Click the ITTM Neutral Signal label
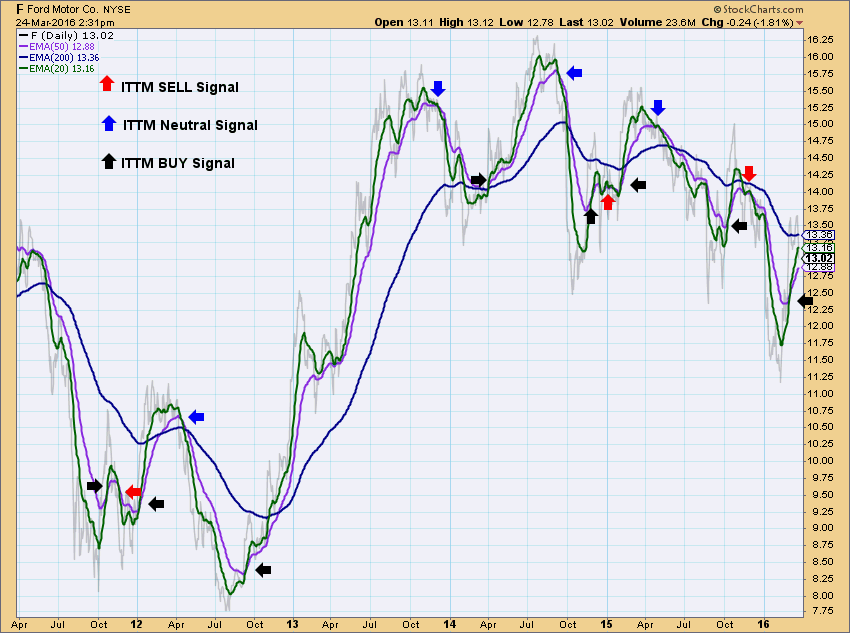 190,125
